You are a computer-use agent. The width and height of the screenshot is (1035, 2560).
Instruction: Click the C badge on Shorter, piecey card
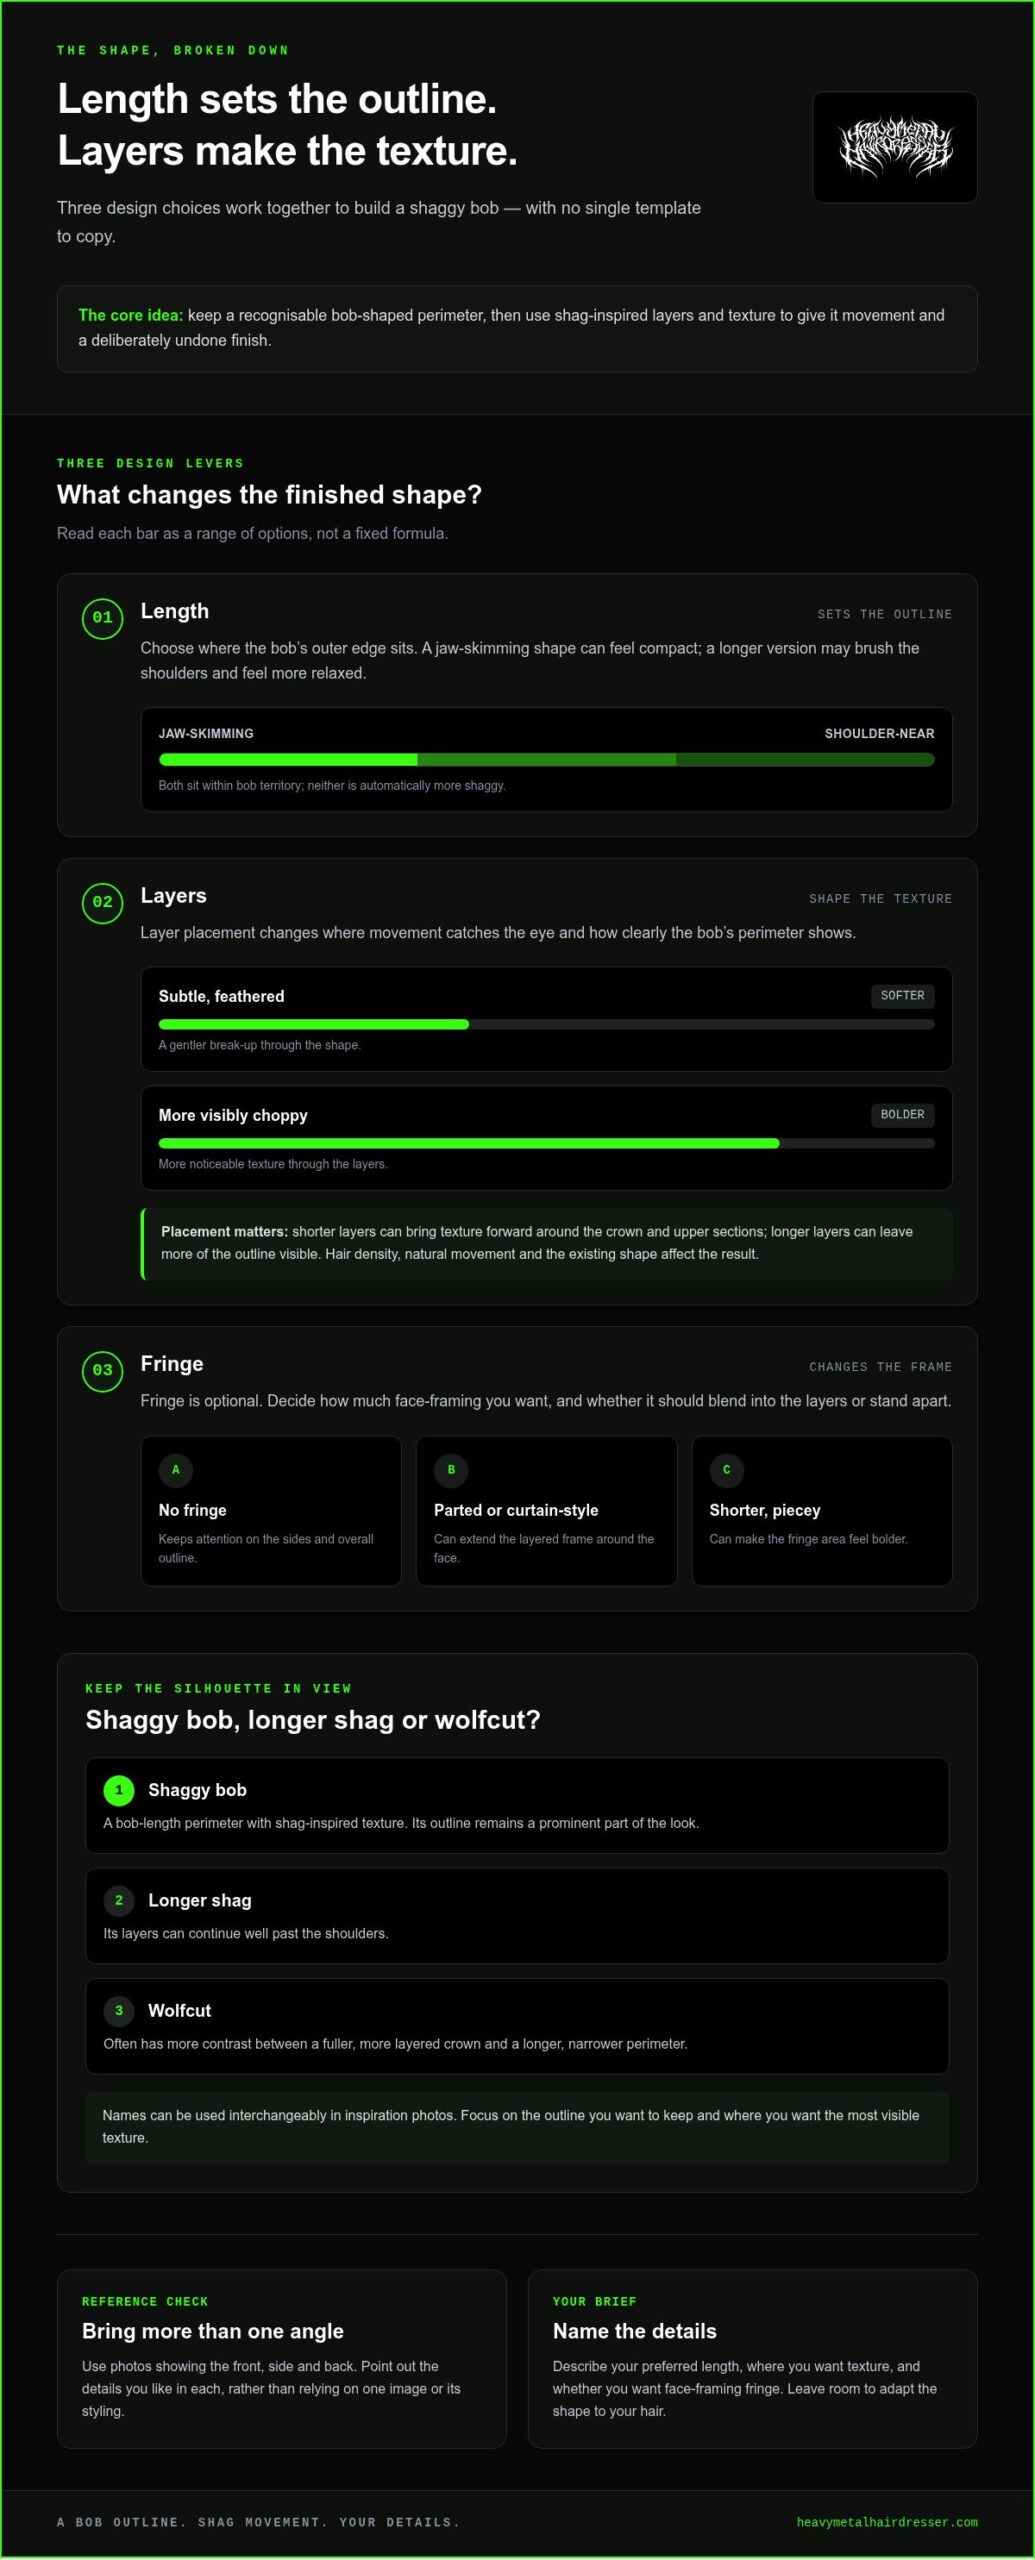click(726, 1469)
